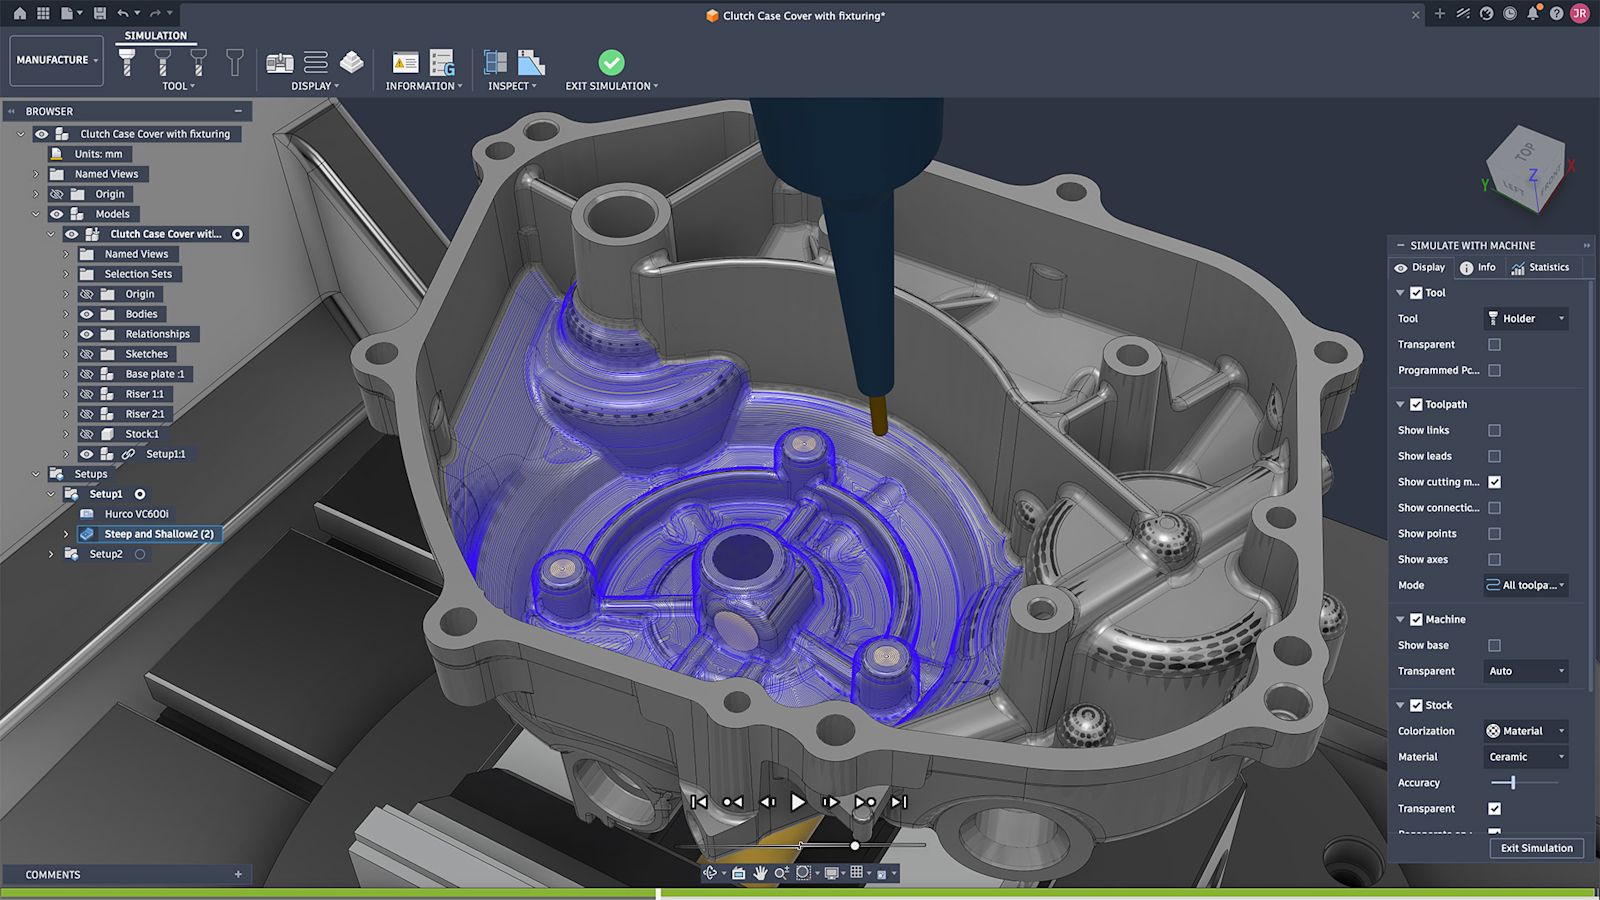The height and width of the screenshot is (900, 1600).
Task: Select the pan hand tool in navigation bar
Action: coord(760,873)
